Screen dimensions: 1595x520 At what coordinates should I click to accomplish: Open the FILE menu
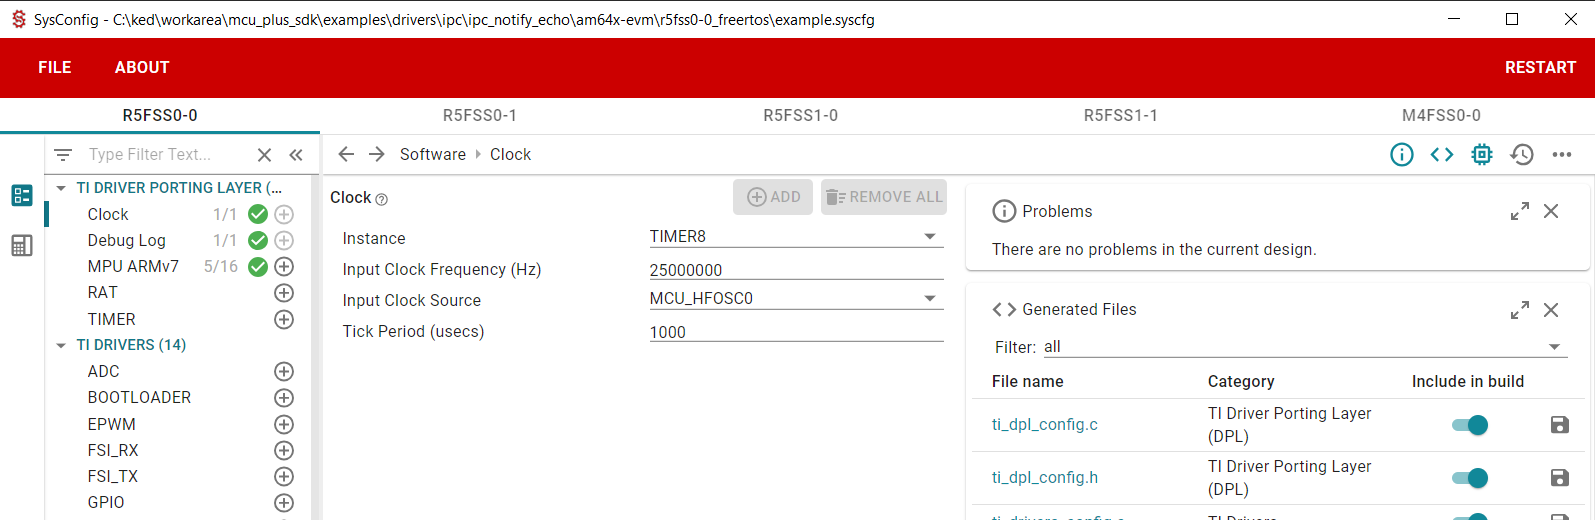(54, 67)
